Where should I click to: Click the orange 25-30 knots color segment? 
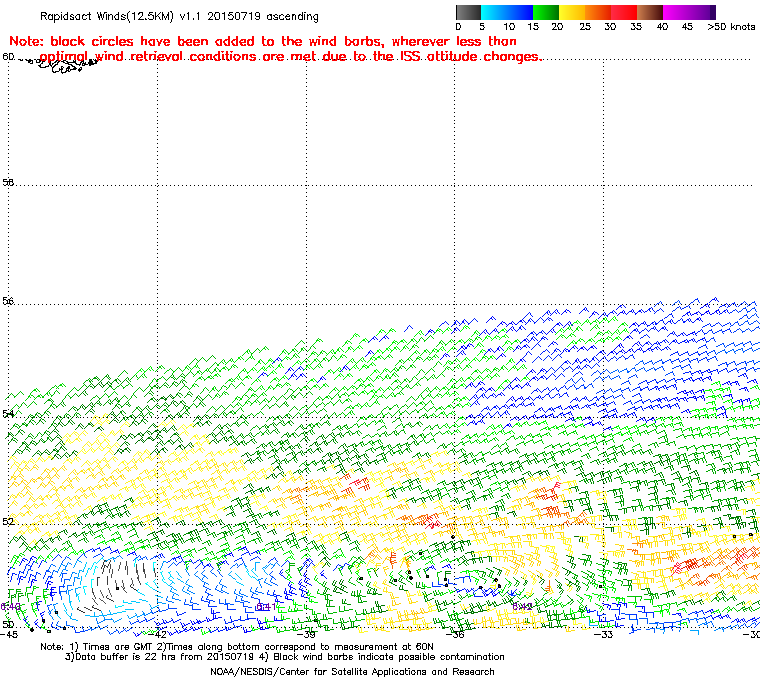598,12
